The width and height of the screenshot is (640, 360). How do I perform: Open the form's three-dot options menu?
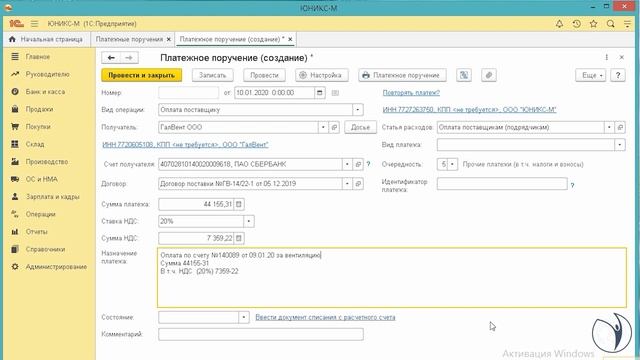point(607,58)
